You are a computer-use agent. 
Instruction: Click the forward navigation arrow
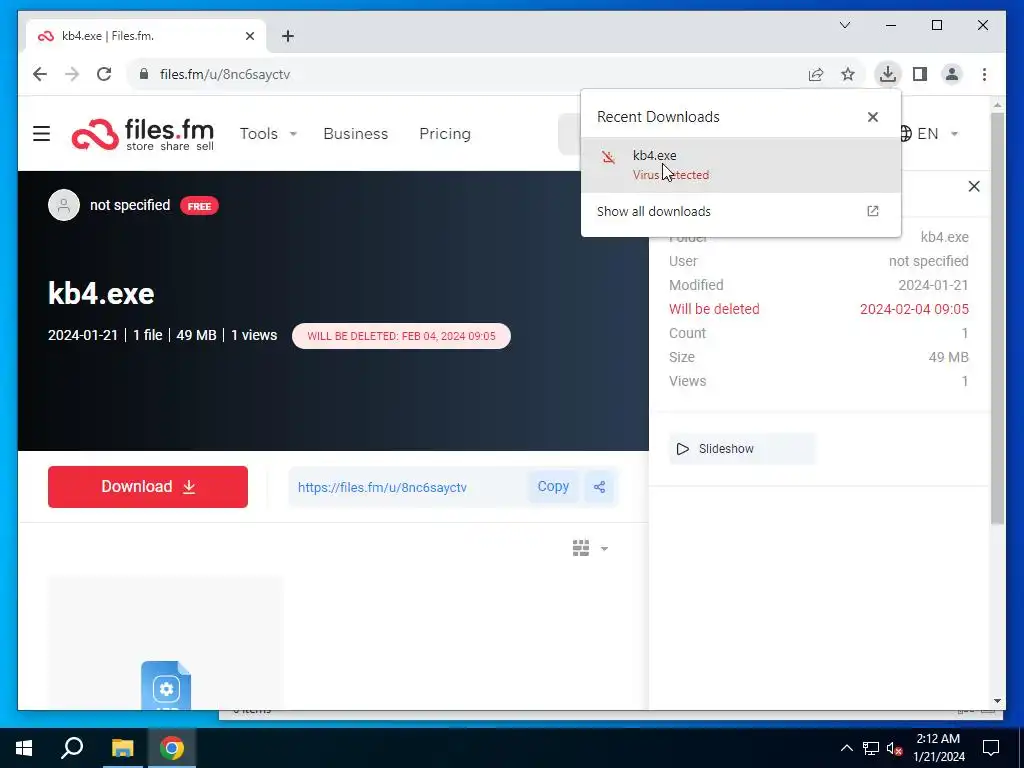click(x=72, y=74)
